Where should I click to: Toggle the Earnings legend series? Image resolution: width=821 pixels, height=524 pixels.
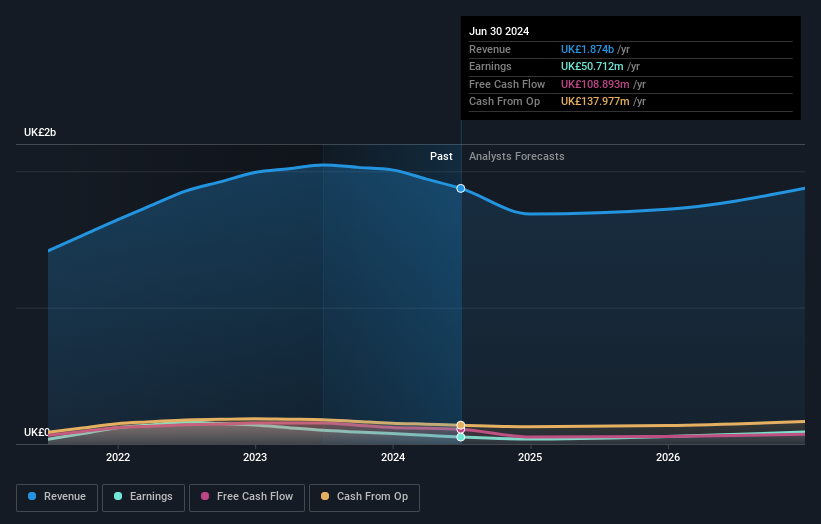click(x=143, y=497)
